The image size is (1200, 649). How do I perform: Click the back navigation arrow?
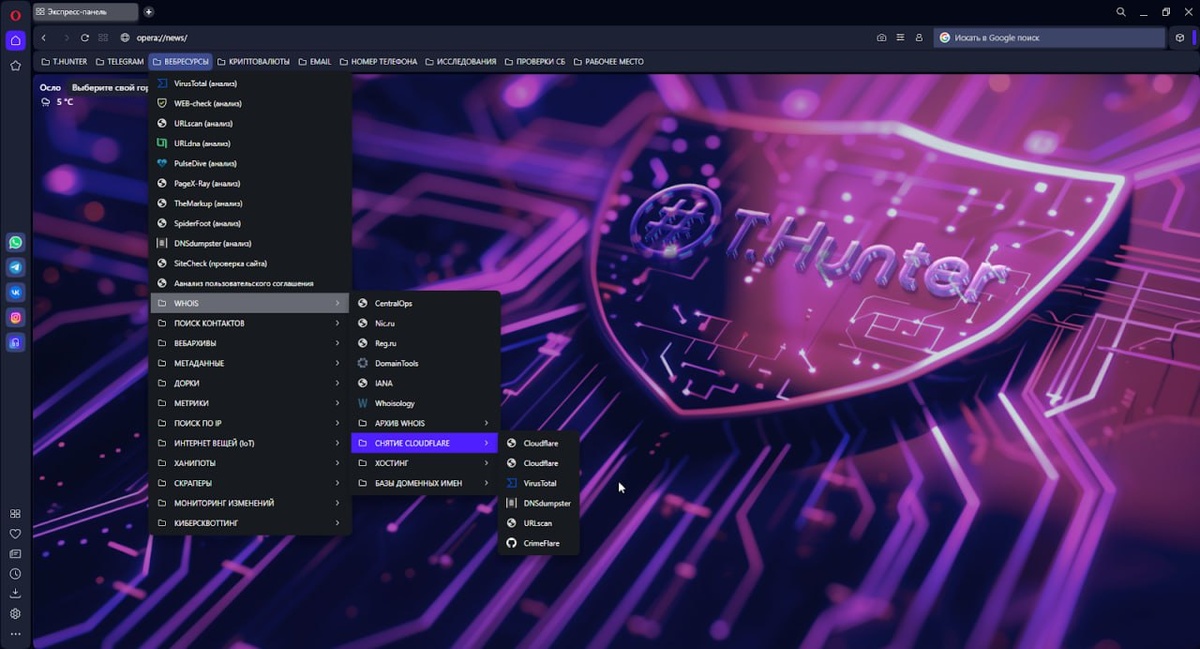[x=44, y=38]
